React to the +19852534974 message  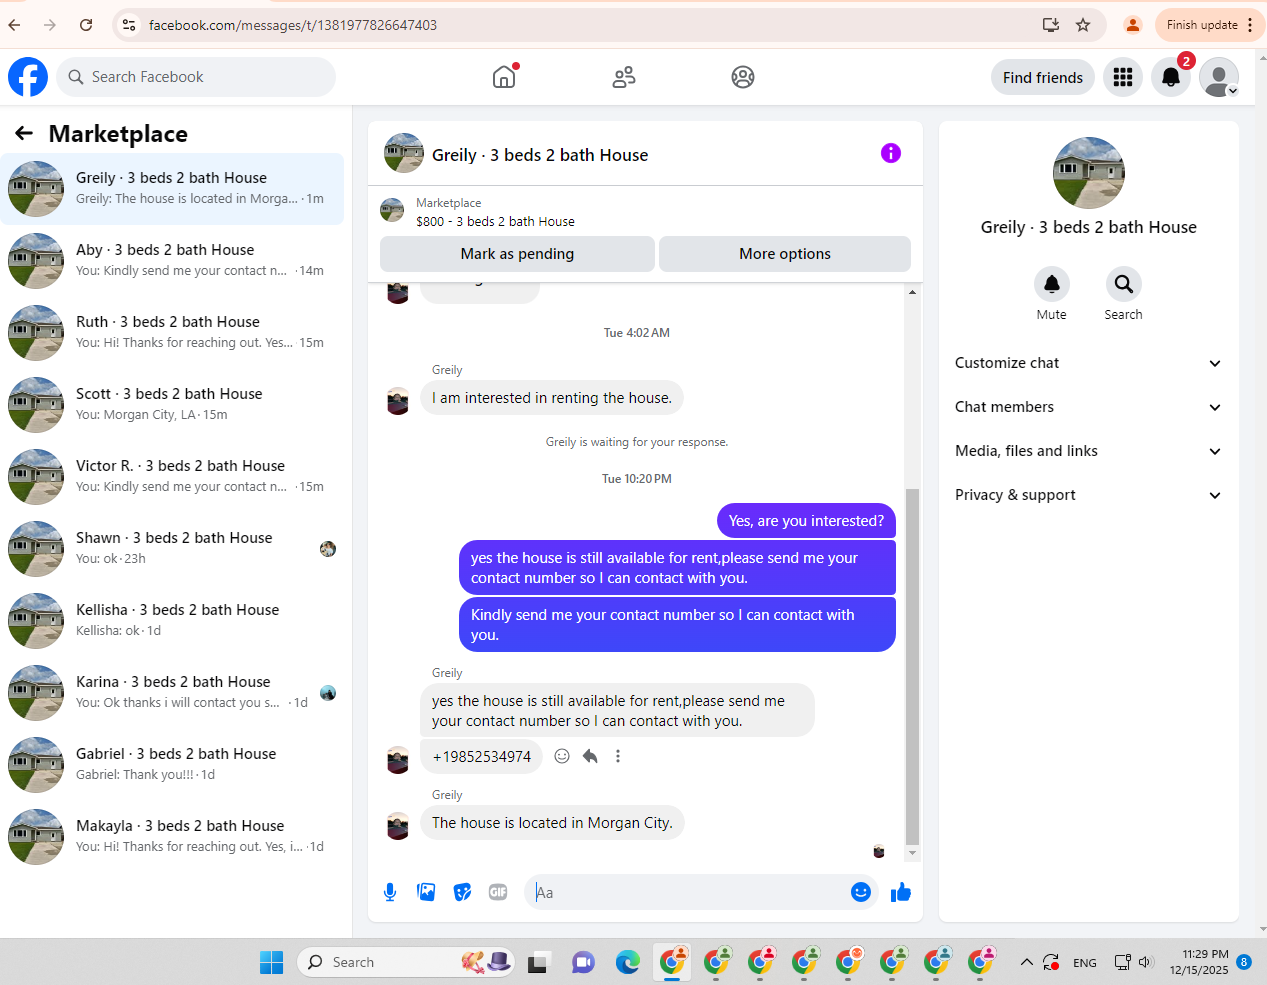pyautogui.click(x=562, y=756)
